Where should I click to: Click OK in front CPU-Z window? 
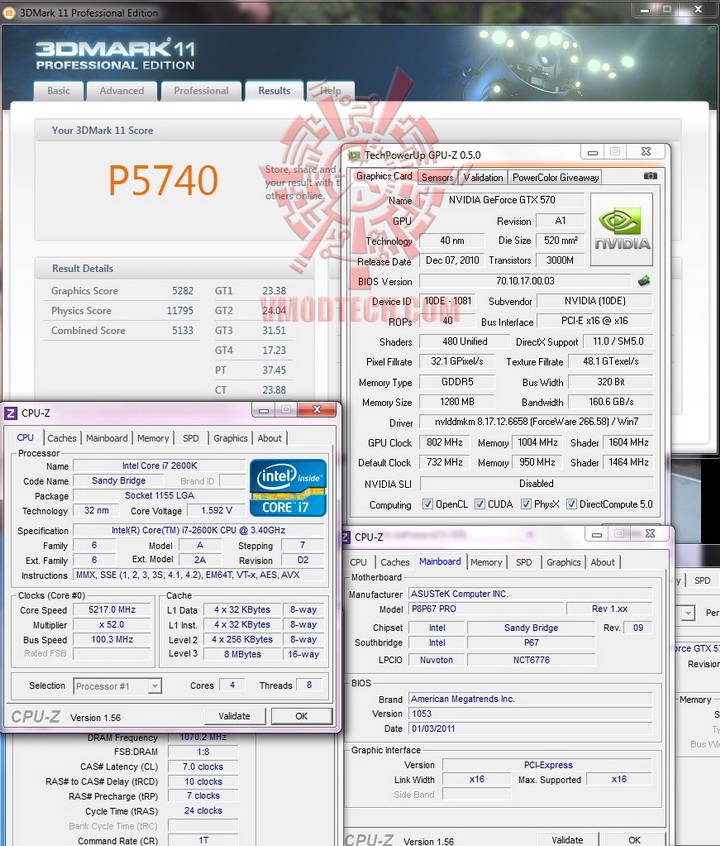coord(301,716)
